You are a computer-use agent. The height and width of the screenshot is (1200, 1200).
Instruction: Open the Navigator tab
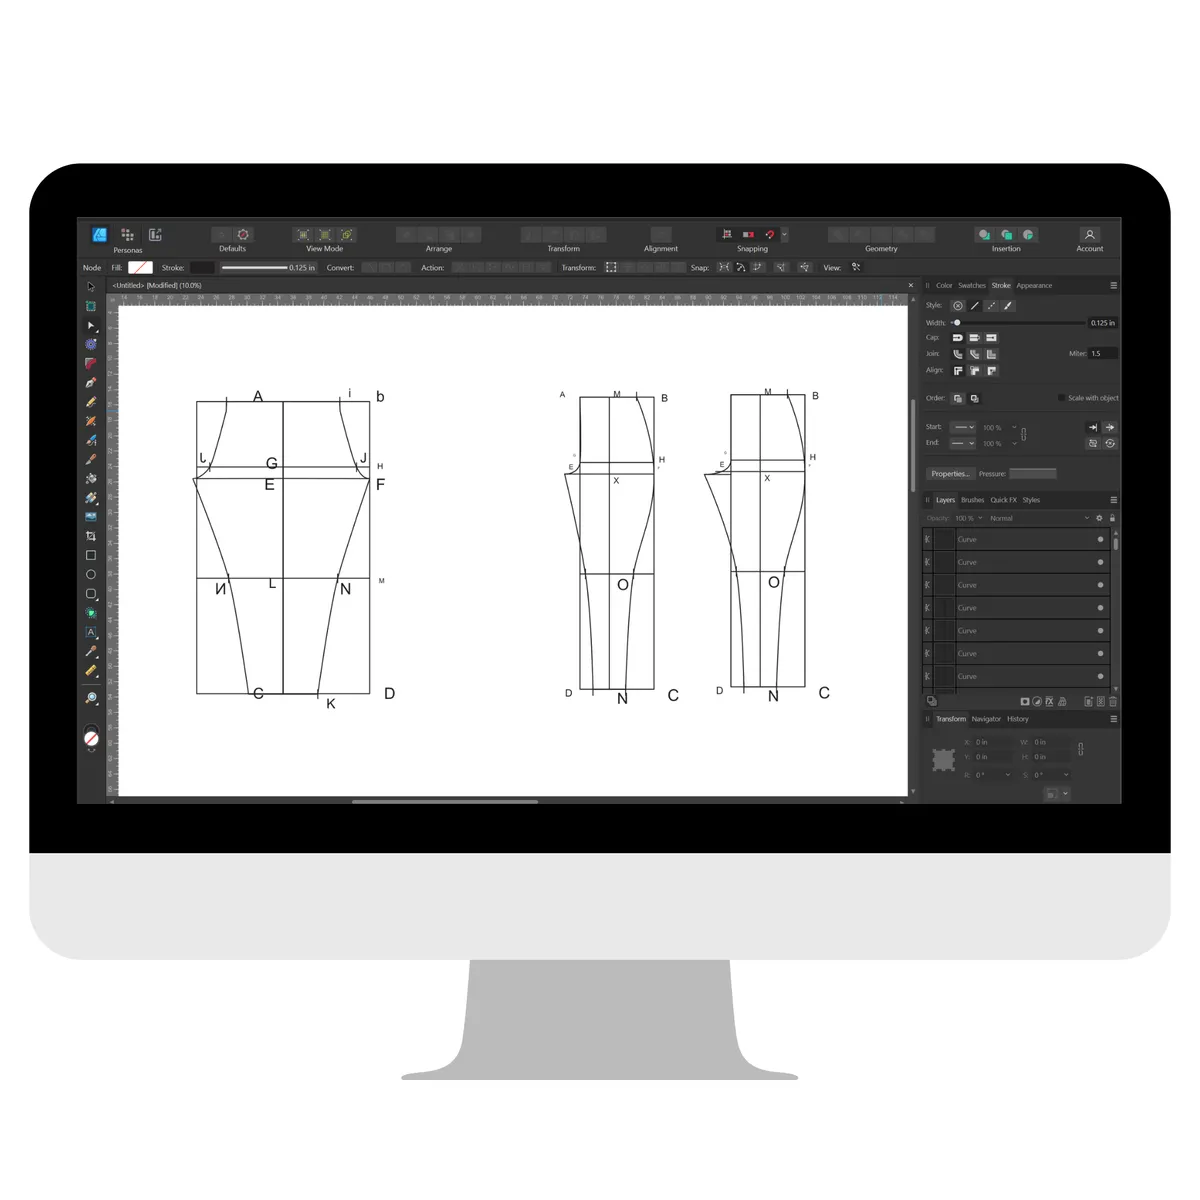[x=986, y=719]
